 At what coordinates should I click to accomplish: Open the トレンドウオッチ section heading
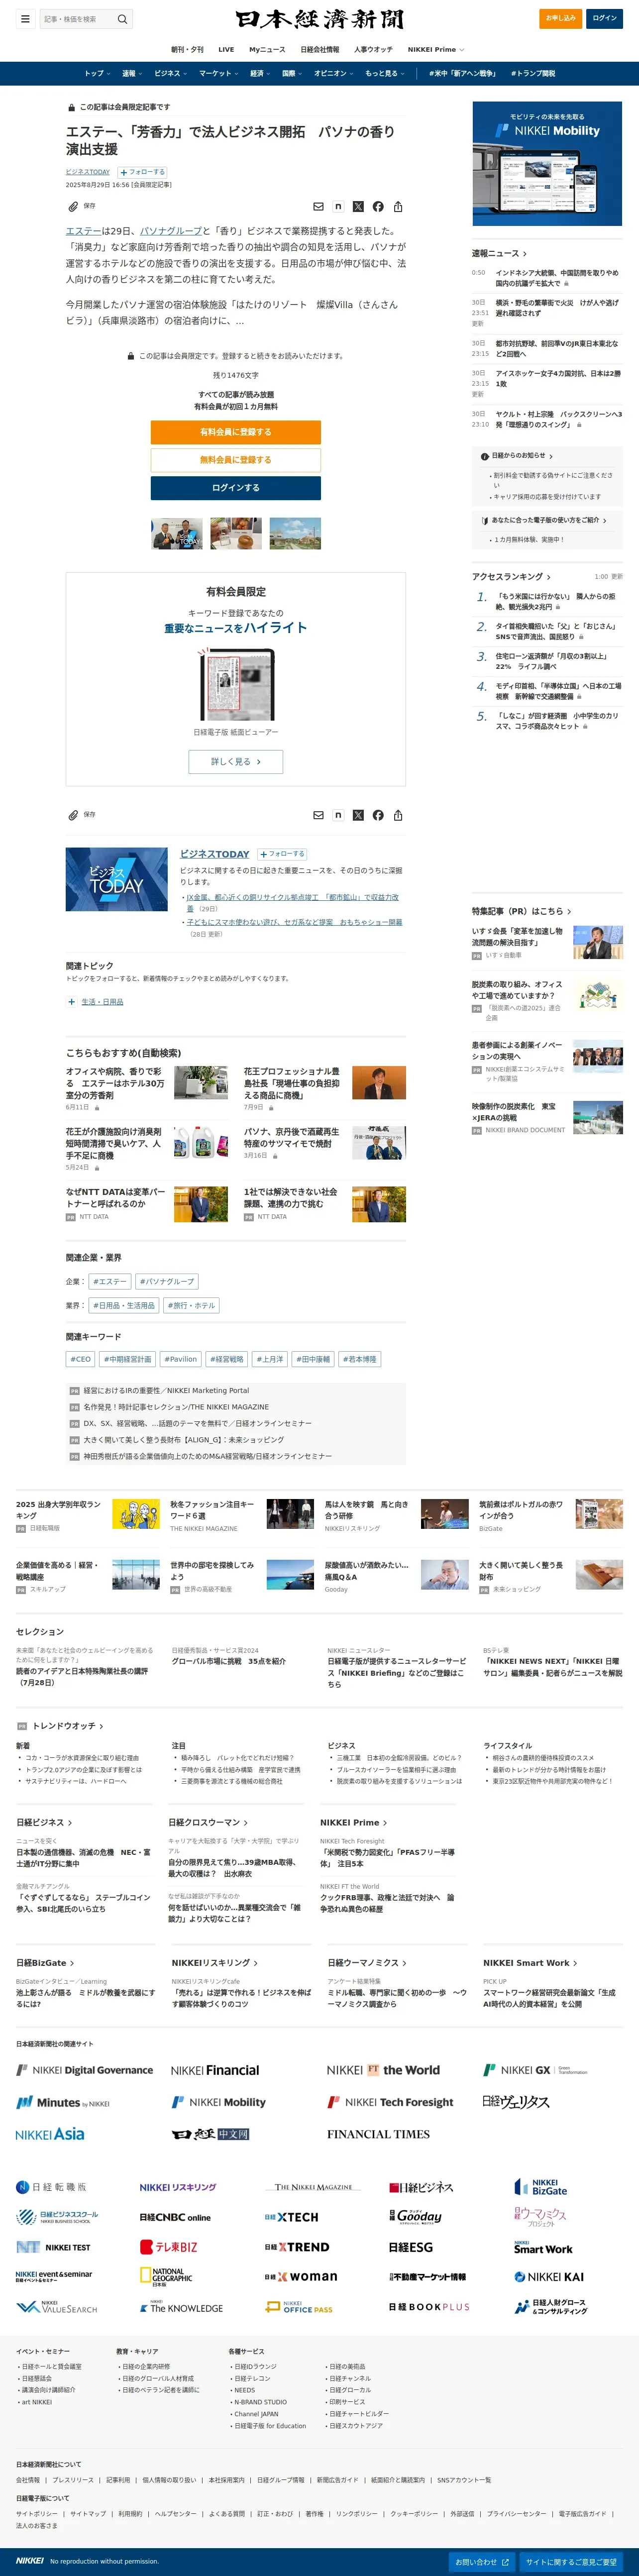[68, 1726]
